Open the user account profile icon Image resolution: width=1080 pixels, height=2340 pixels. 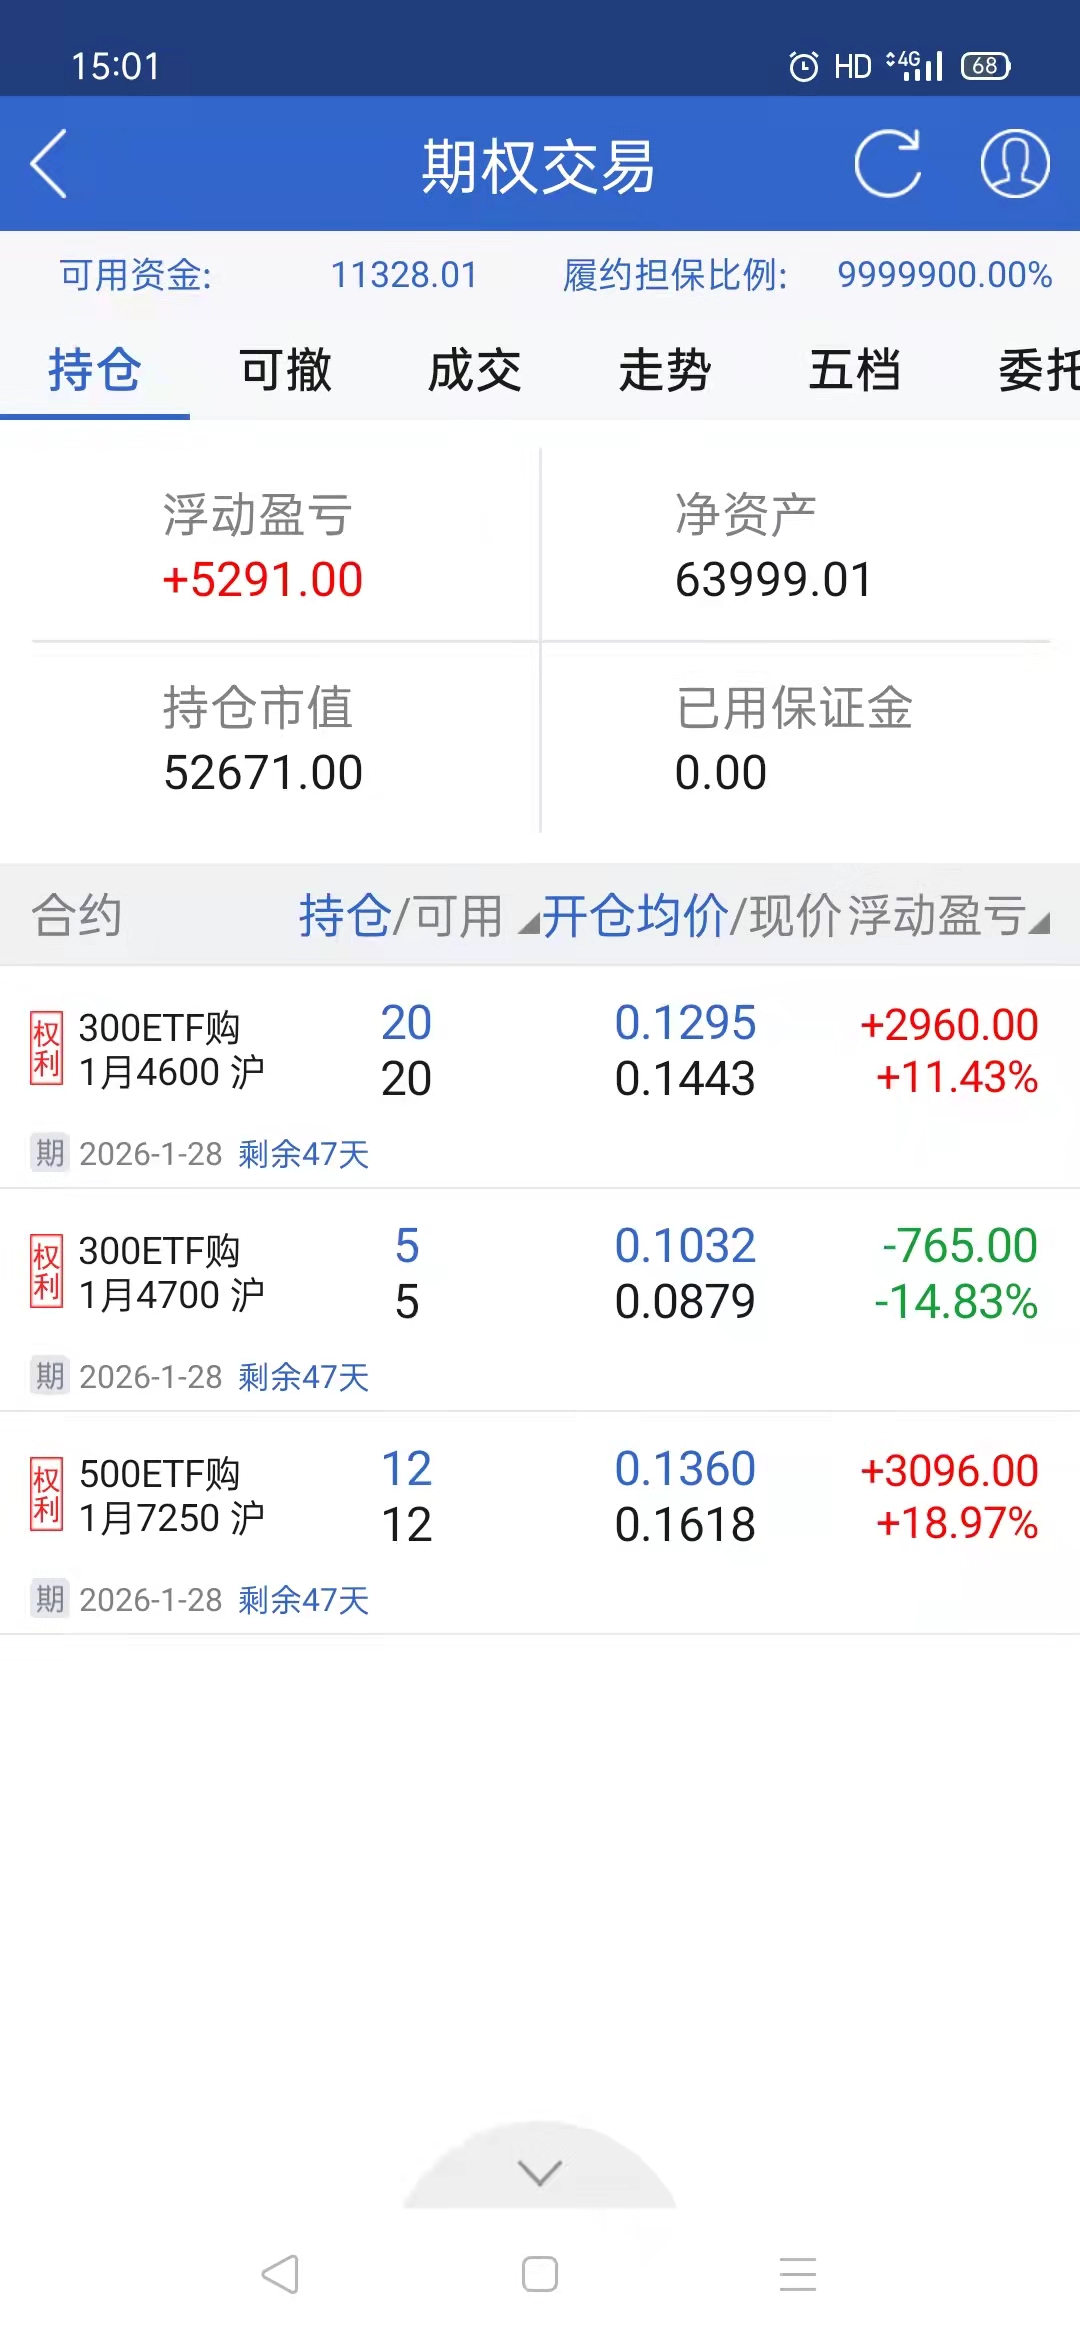click(x=1014, y=164)
